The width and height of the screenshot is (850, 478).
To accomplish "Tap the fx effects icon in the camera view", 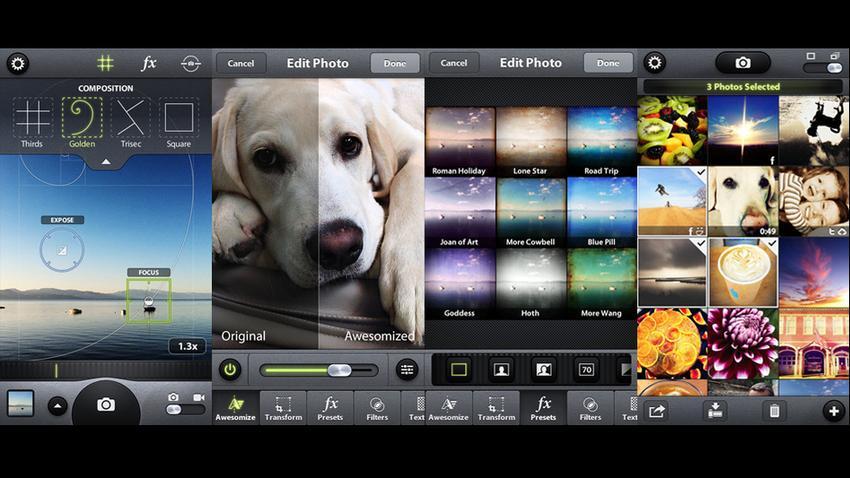I will [x=149, y=63].
